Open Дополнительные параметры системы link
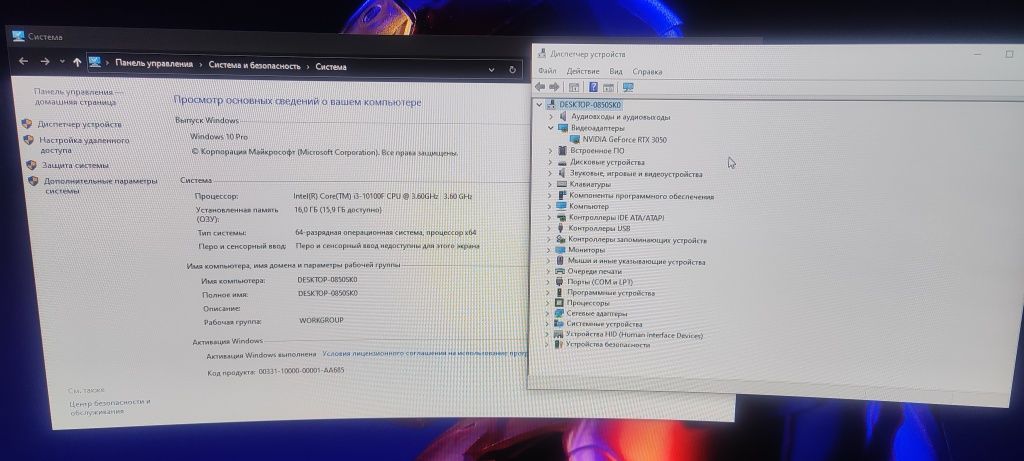This screenshot has width=1024, height=461. pyautogui.click(x=101, y=186)
